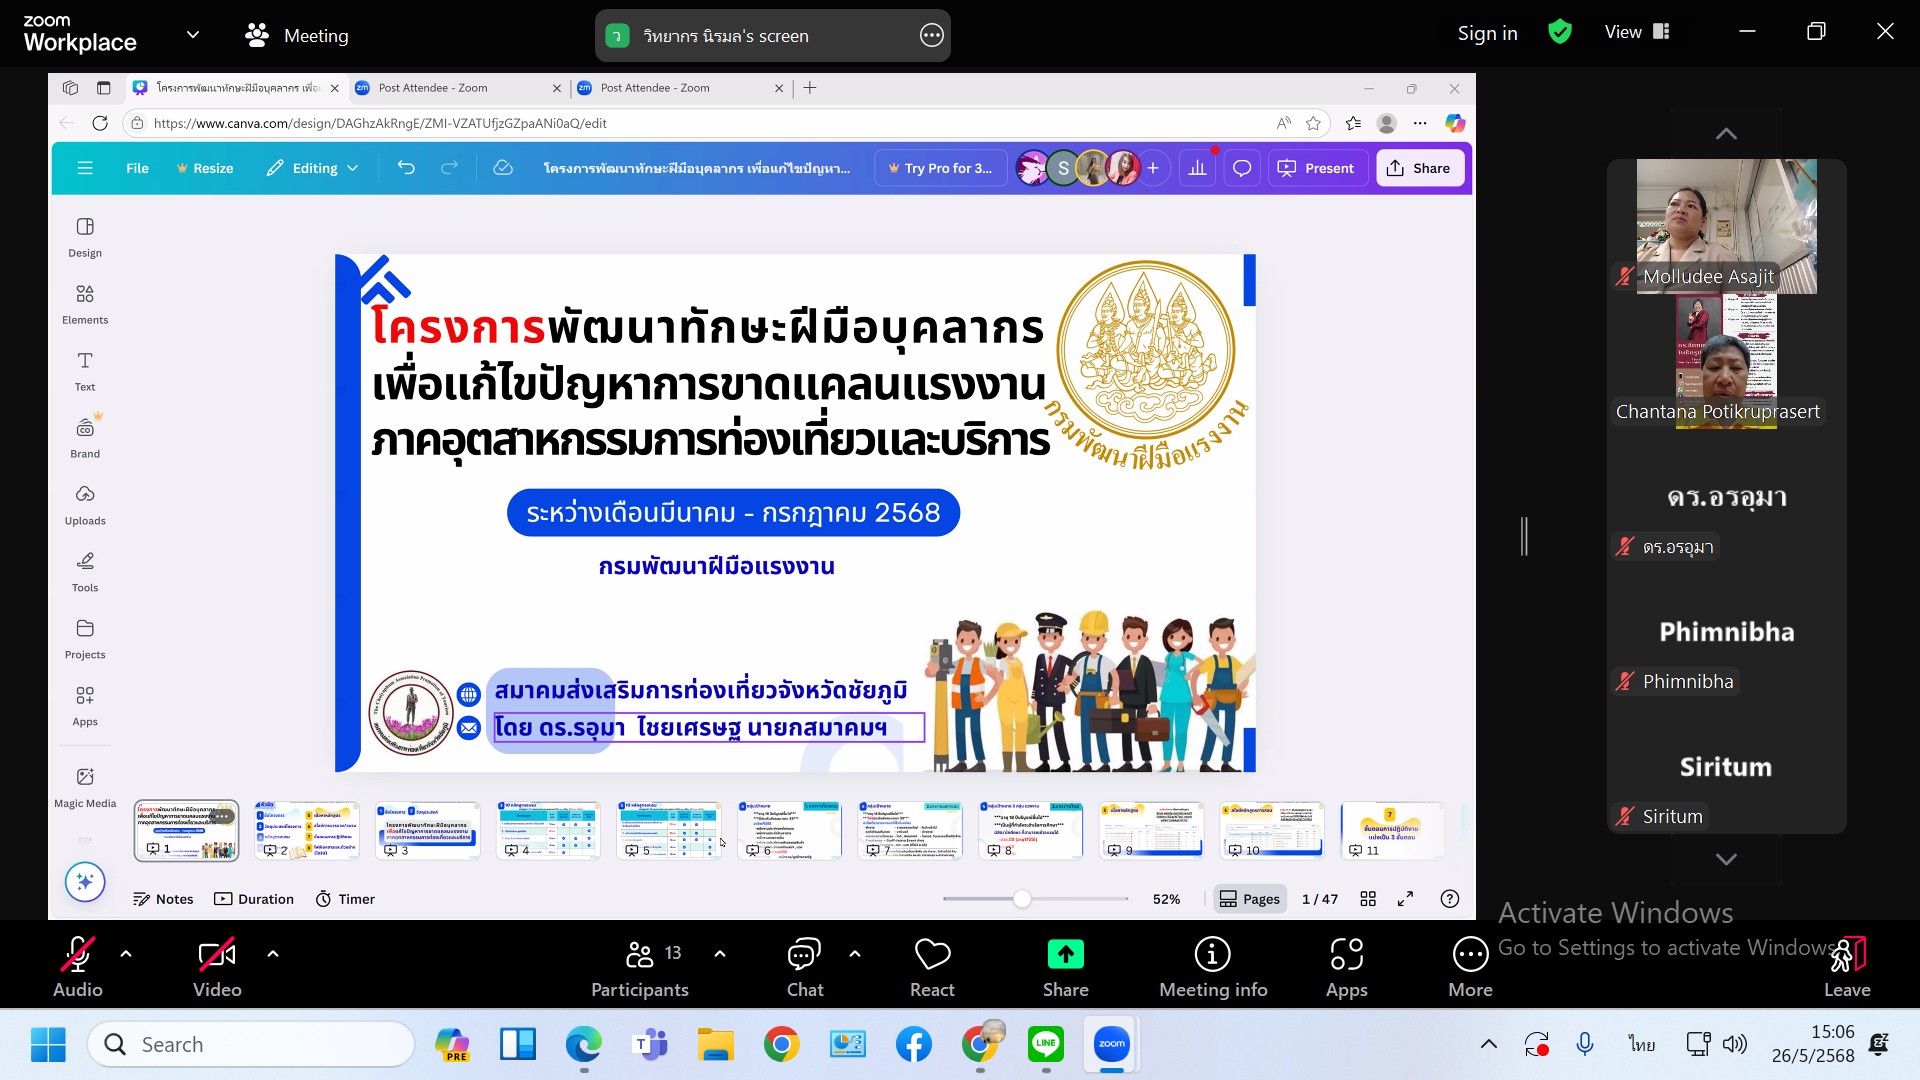Image resolution: width=1920 pixels, height=1080 pixels.
Task: Open Magic Media in sidebar
Action: pos(85,787)
